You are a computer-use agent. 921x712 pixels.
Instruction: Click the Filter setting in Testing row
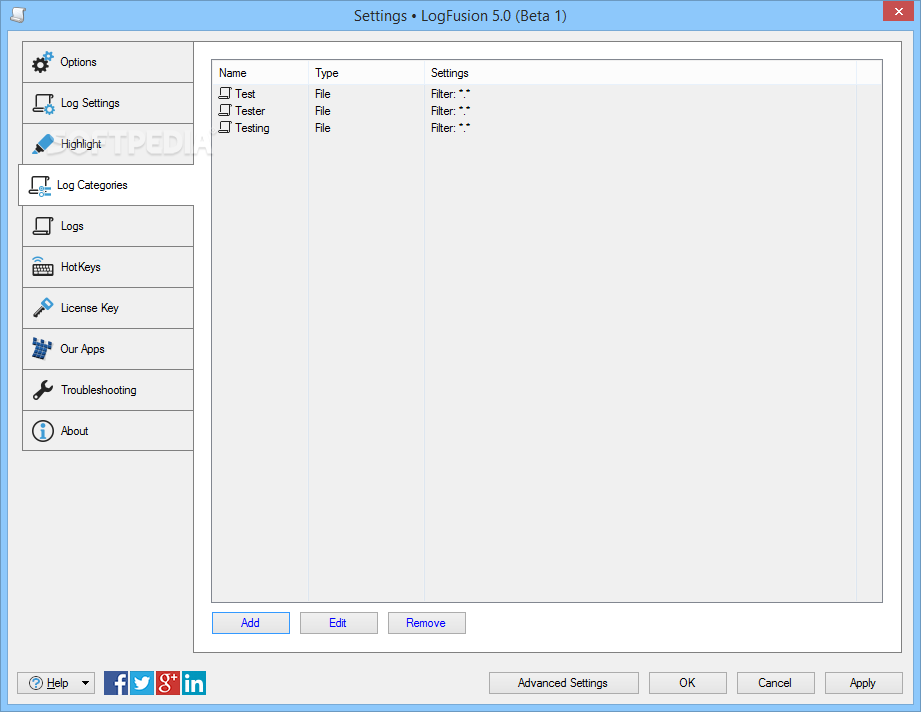[451, 127]
